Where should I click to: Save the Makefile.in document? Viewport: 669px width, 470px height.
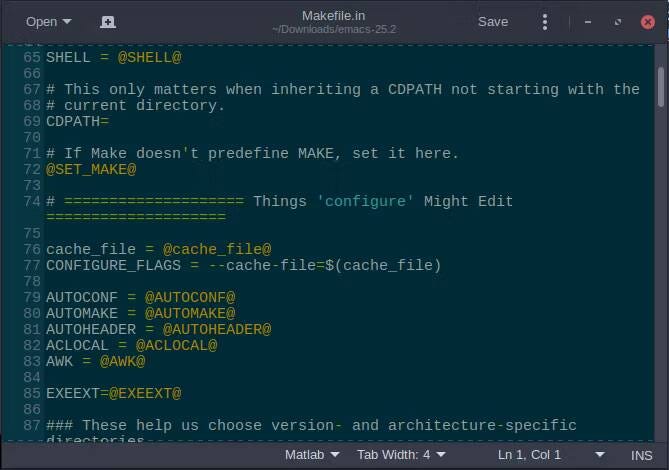tap(492, 21)
